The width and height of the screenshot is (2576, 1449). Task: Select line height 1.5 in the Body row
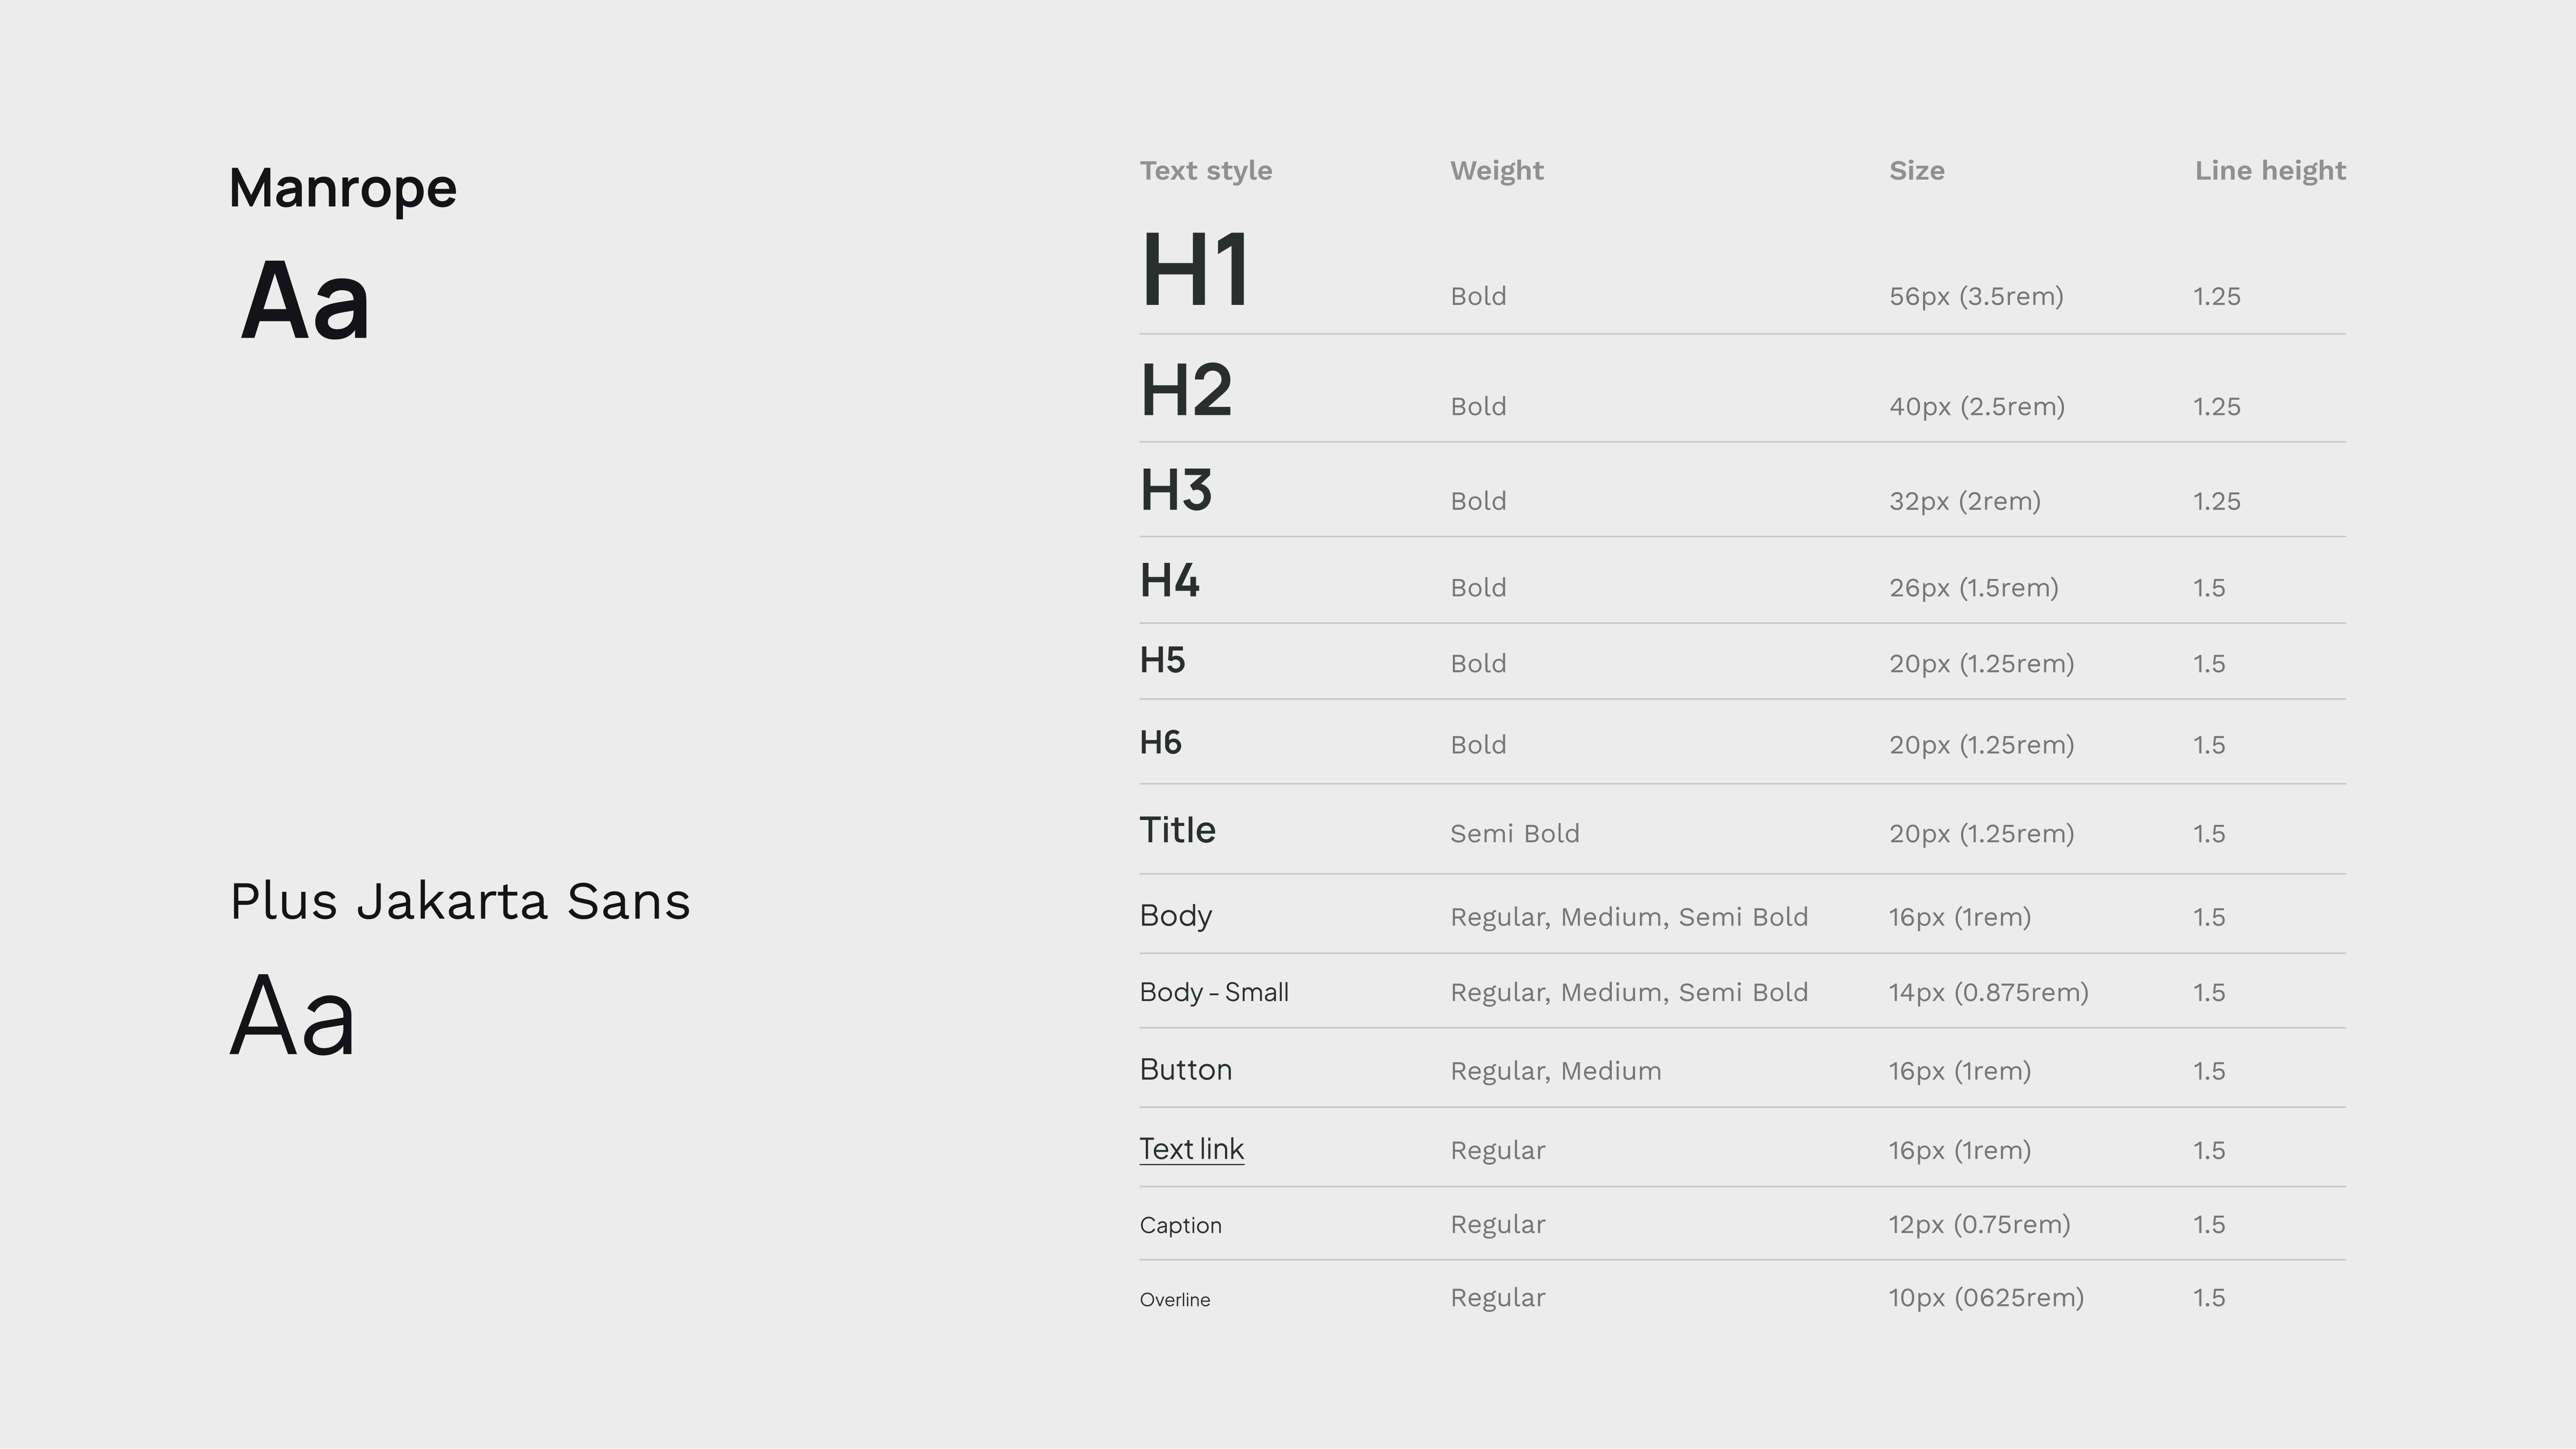pos(2209,918)
